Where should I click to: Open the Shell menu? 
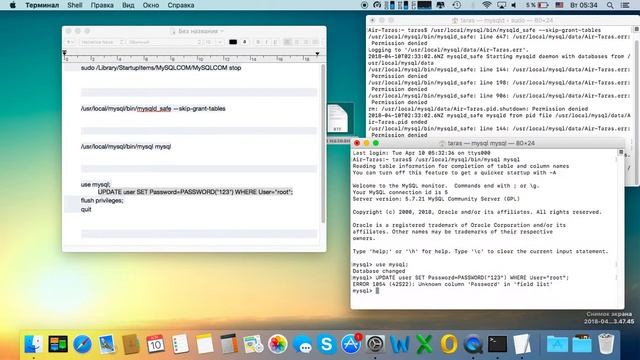pos(75,5)
